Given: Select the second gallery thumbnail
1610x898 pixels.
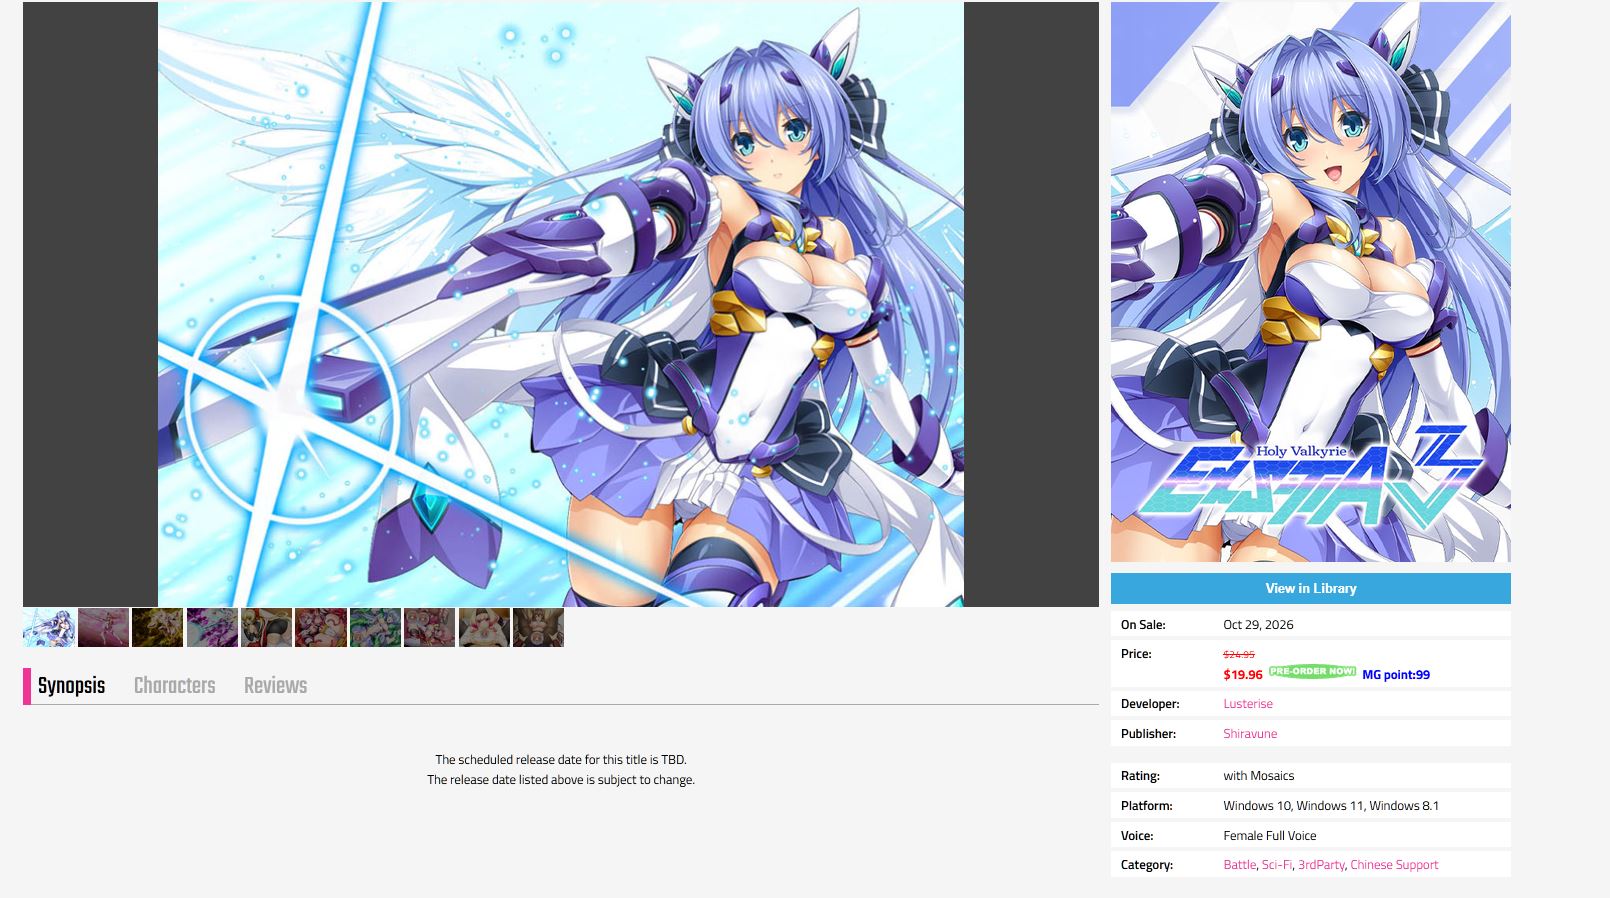Looking at the screenshot, I should (x=103, y=628).
